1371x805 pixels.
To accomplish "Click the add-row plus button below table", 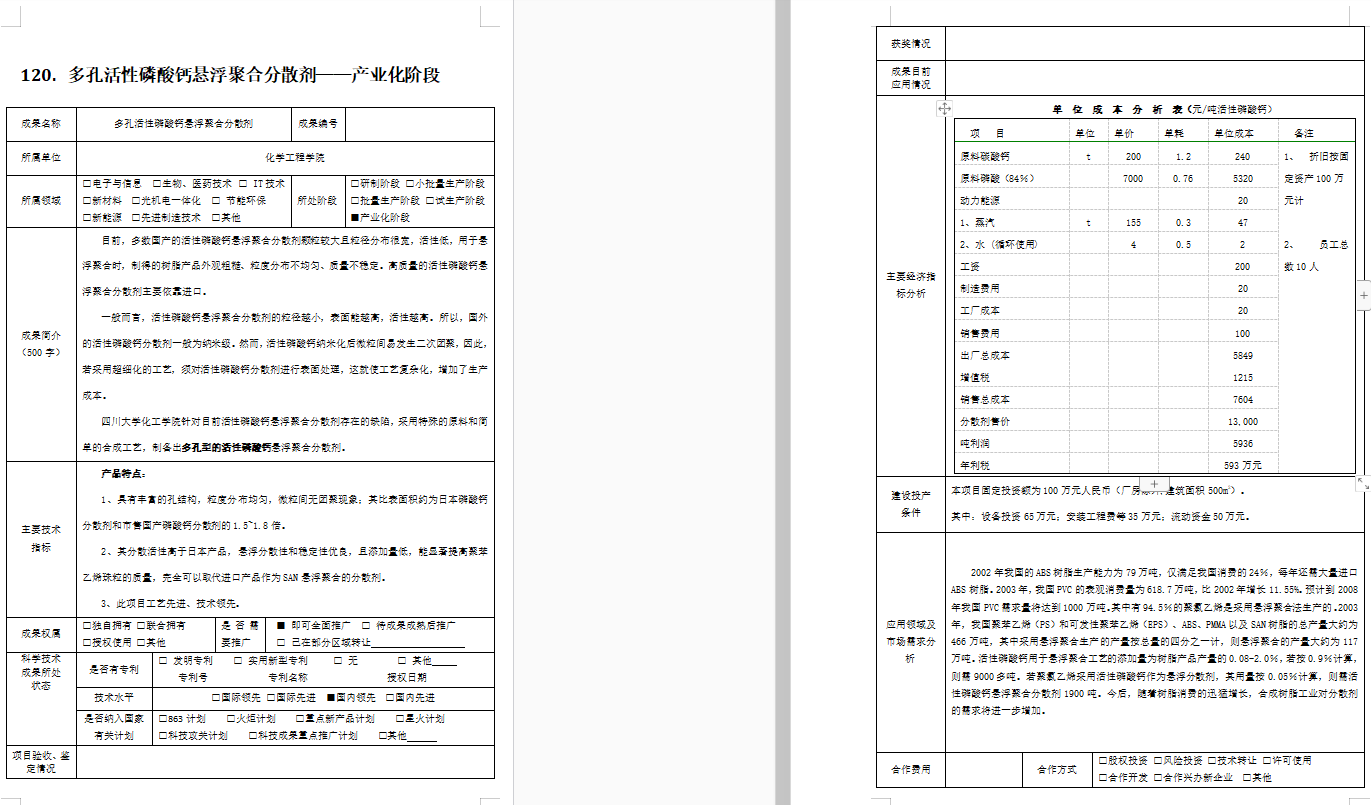I will [1154, 484].
